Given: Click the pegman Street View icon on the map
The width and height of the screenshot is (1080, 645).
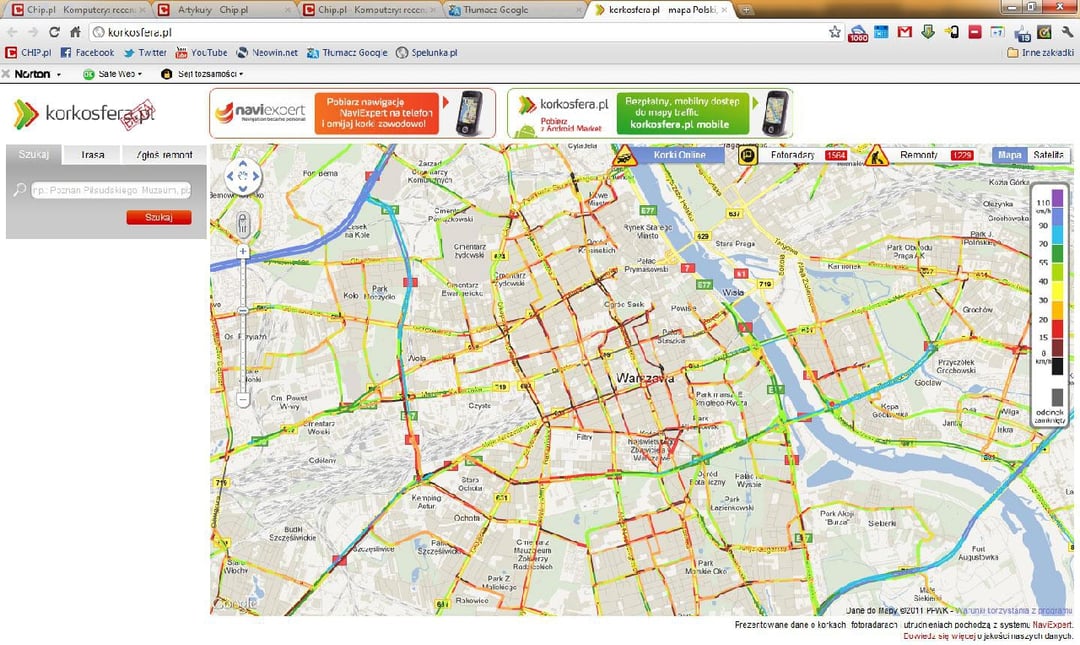Looking at the screenshot, I should point(242,222).
